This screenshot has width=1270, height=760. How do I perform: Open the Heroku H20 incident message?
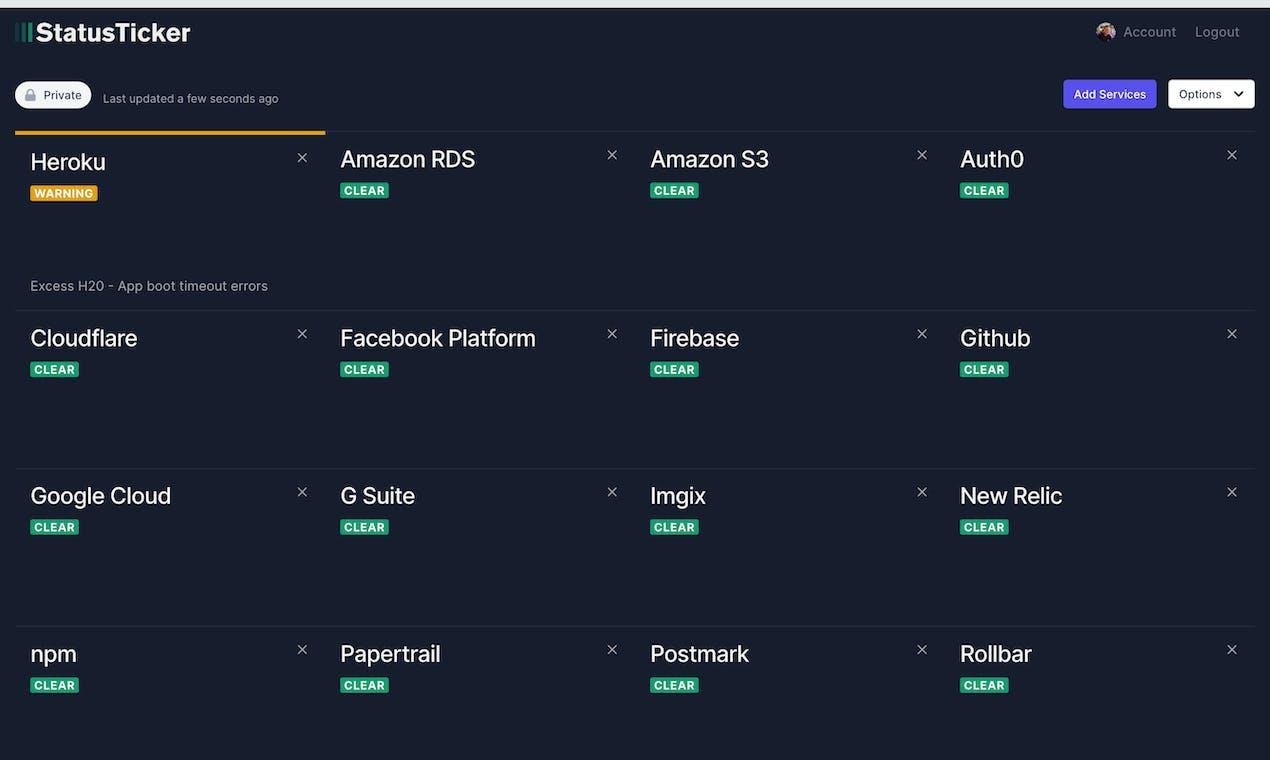[x=149, y=286]
